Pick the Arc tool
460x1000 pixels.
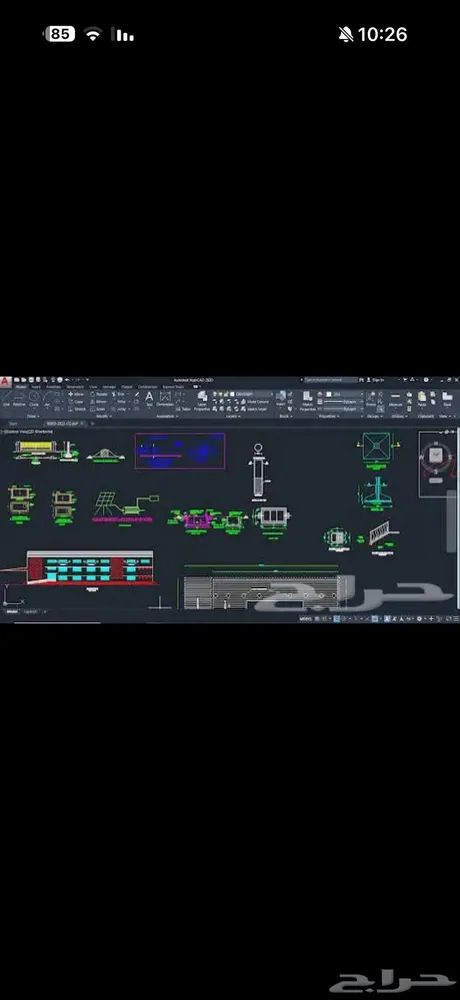point(47,399)
